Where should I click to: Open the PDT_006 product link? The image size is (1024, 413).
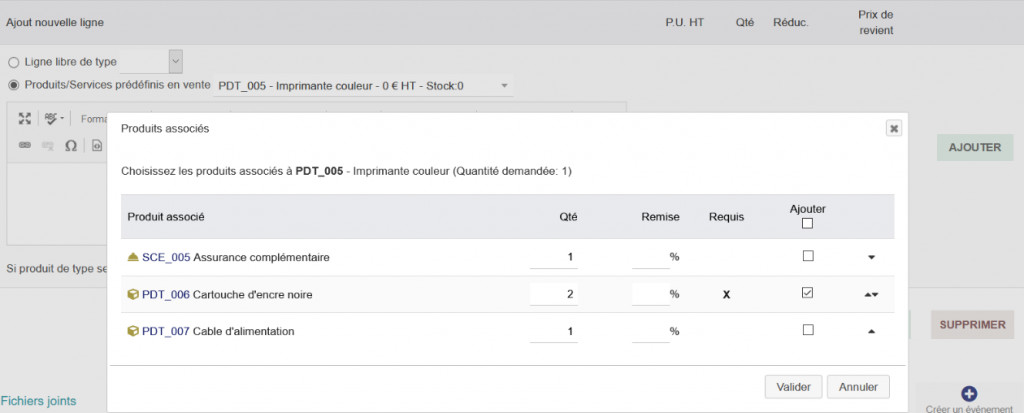(x=158, y=294)
